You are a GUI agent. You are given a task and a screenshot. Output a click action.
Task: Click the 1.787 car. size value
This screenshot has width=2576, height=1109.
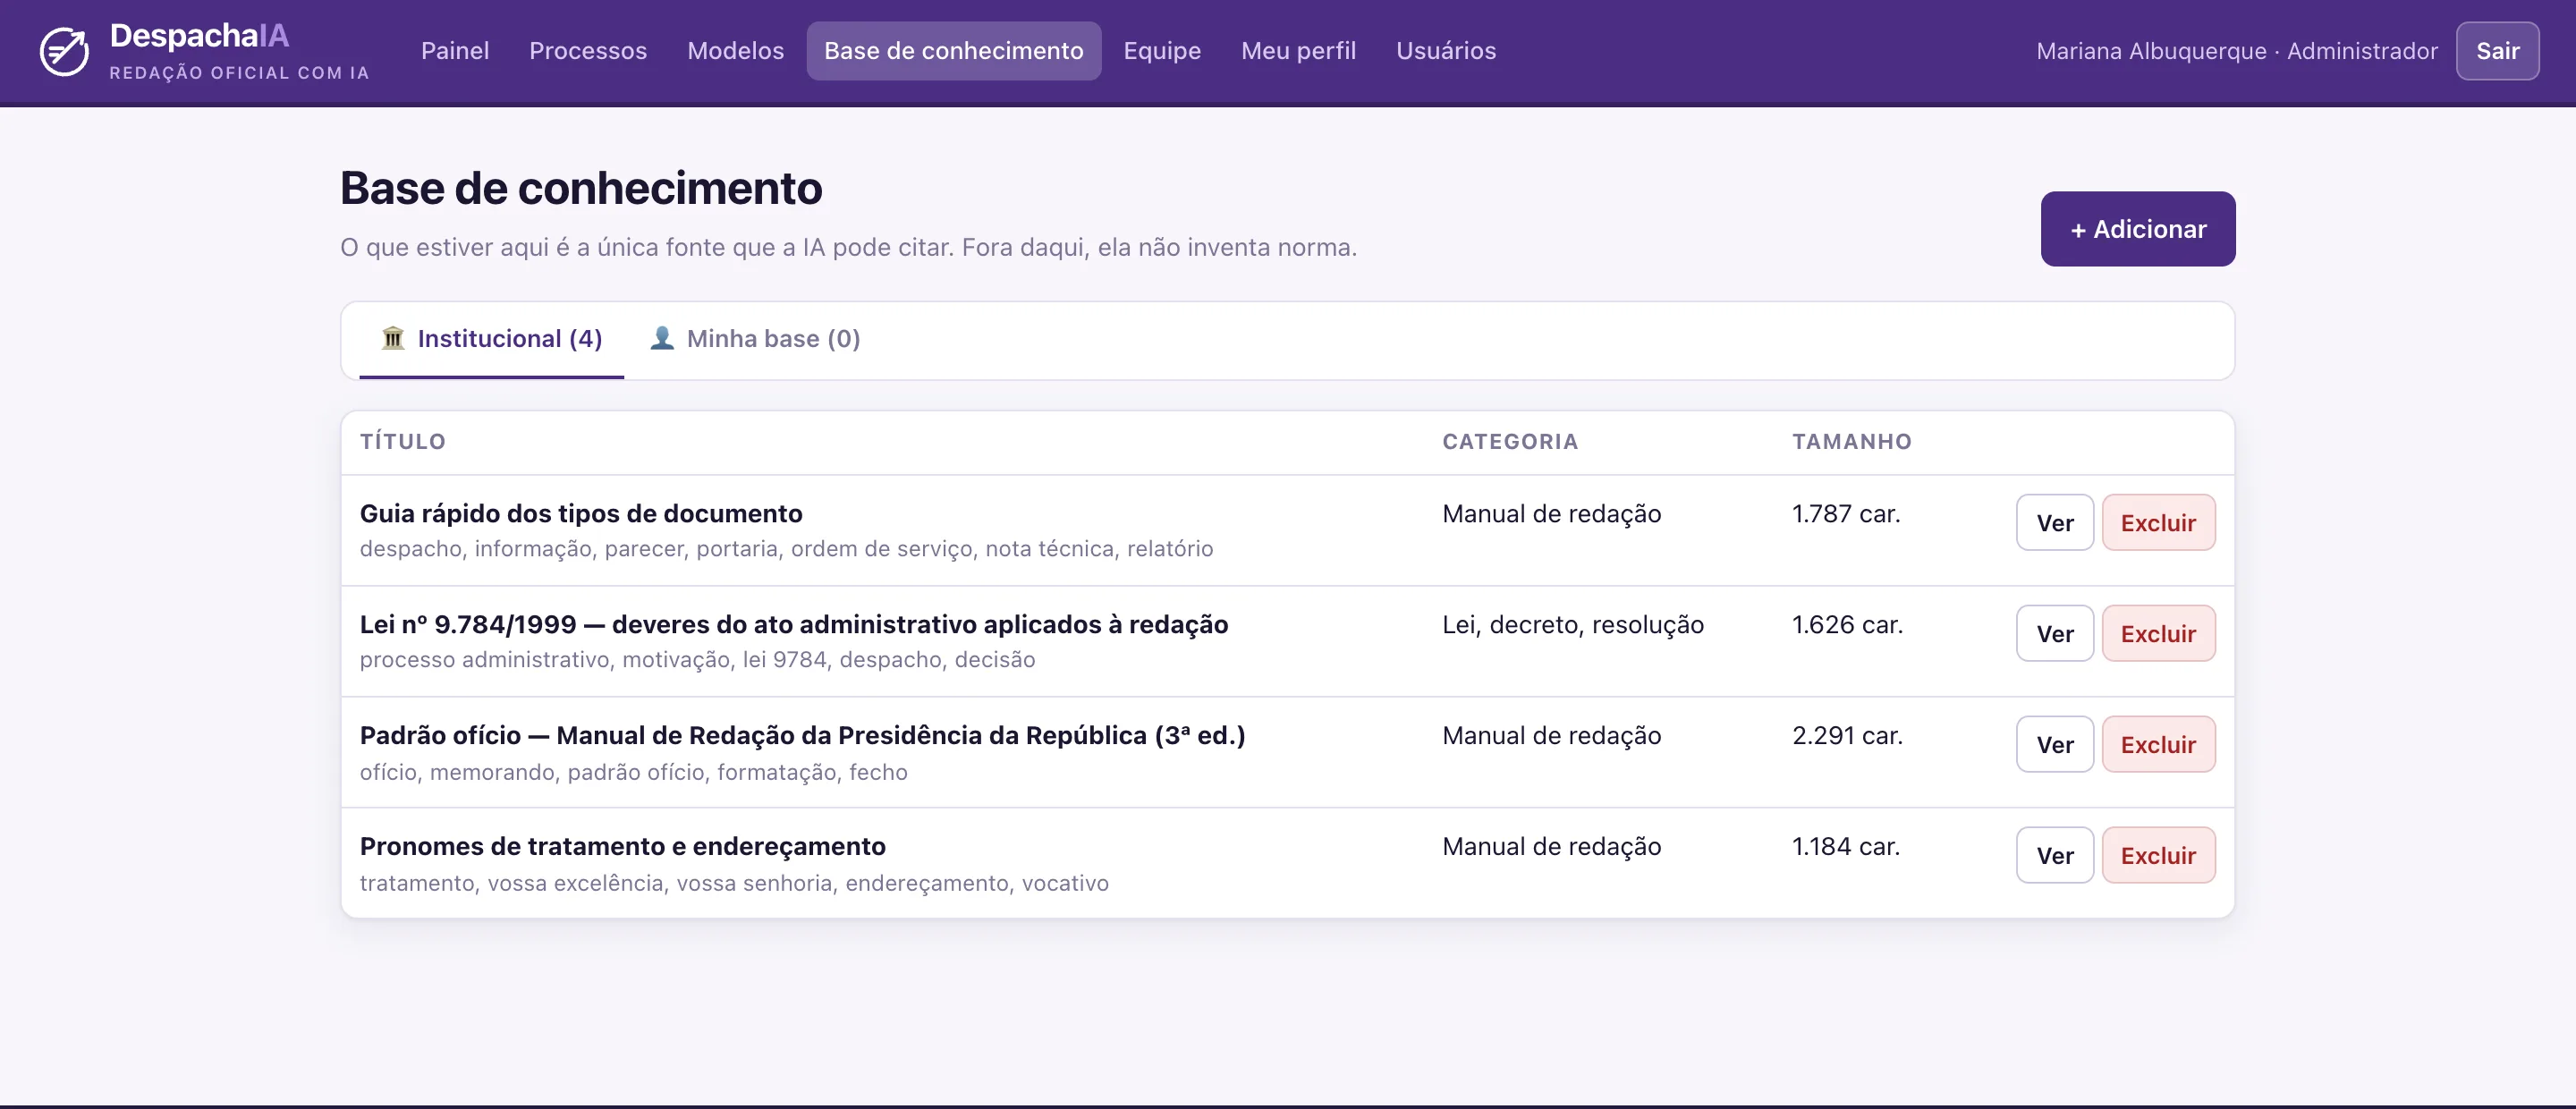pos(1846,514)
